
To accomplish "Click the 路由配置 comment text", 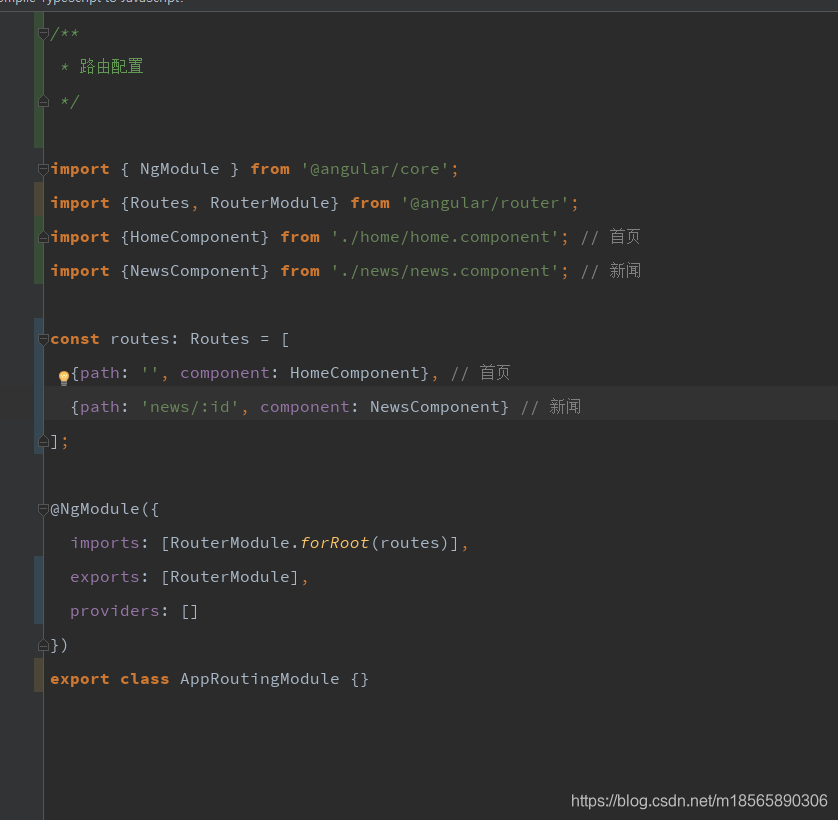I will (x=111, y=67).
